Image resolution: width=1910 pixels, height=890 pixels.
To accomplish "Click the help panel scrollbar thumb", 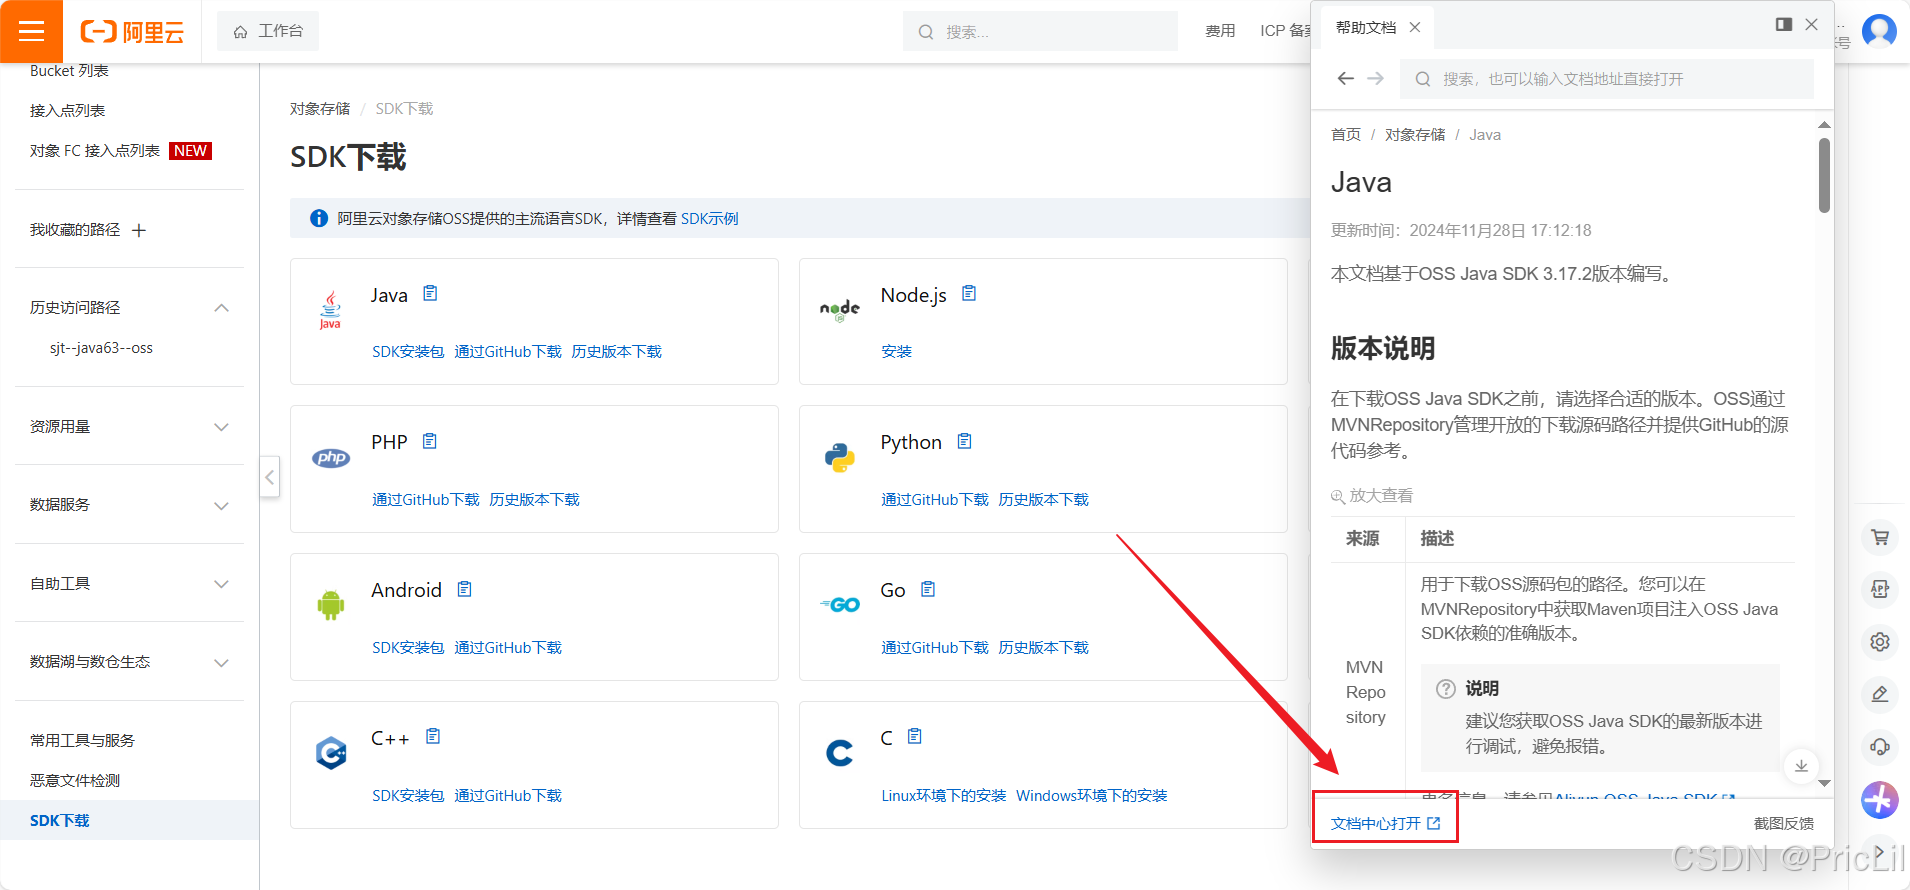I will 1824,175.
